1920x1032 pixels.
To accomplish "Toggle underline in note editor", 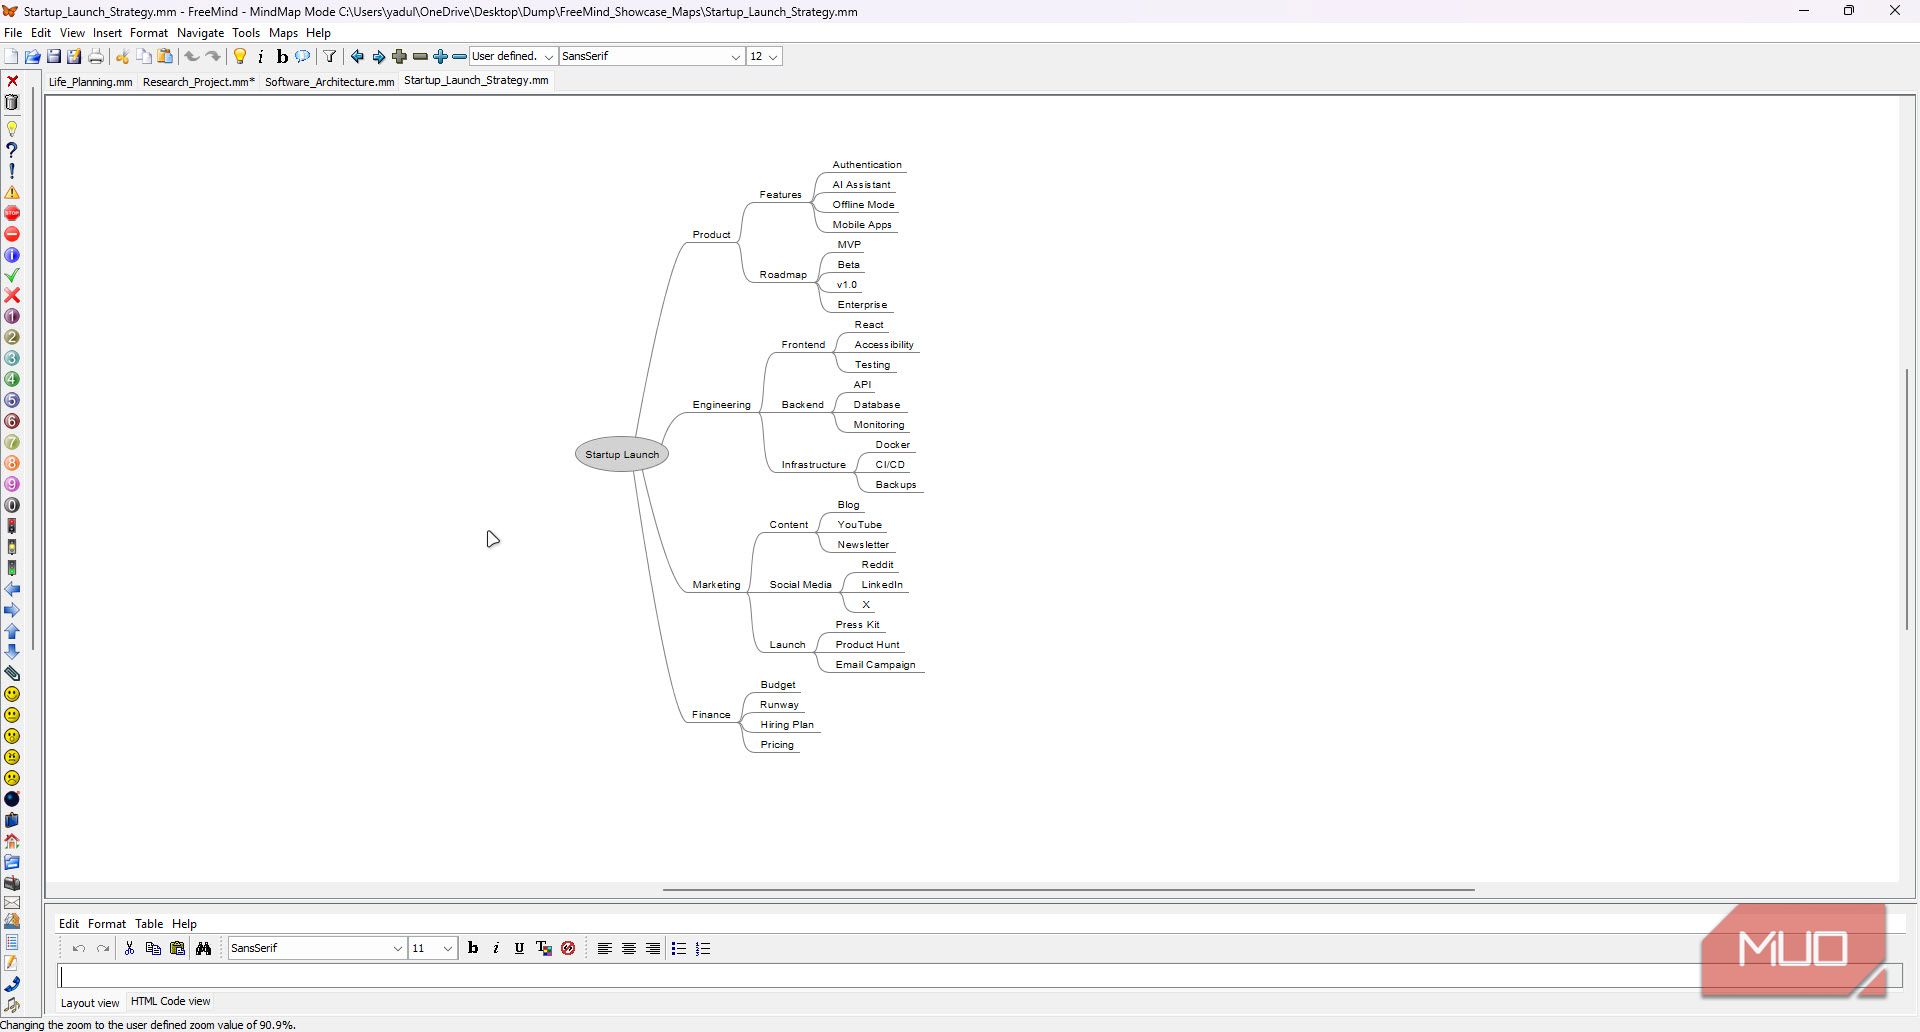I will point(519,948).
